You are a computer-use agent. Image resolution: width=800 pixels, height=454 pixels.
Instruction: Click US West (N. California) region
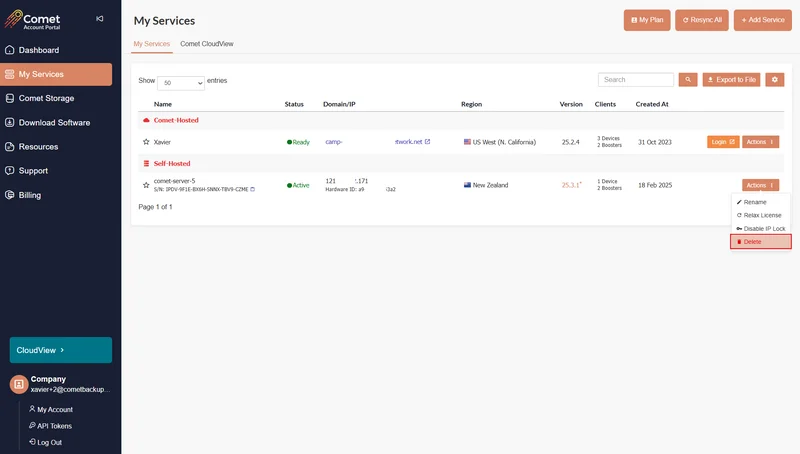pos(500,142)
